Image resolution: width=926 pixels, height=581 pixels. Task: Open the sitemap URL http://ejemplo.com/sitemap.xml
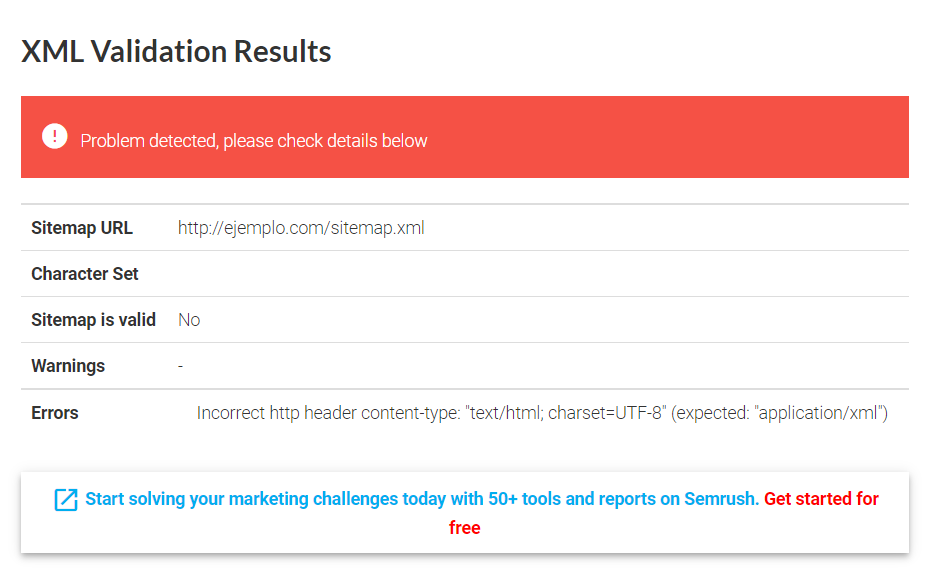click(x=301, y=227)
